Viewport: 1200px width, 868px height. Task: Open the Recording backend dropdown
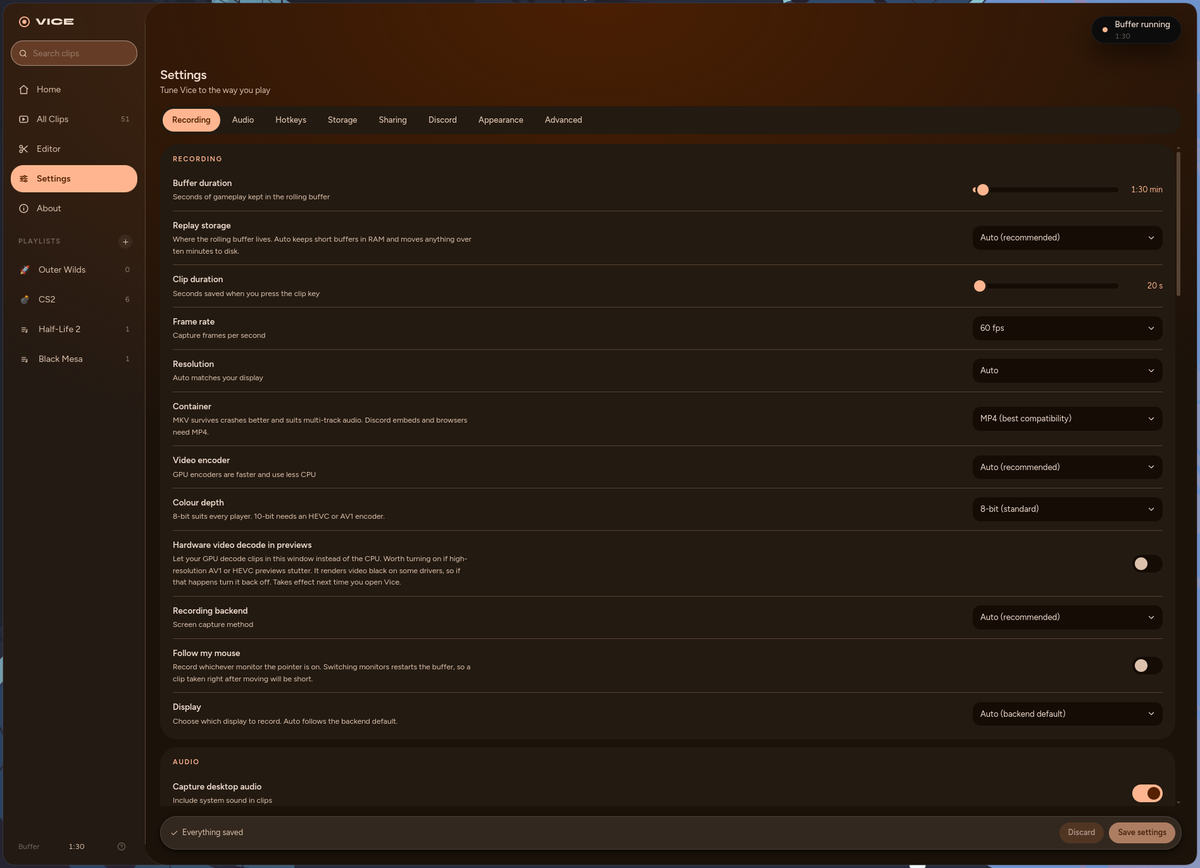[1067, 617]
